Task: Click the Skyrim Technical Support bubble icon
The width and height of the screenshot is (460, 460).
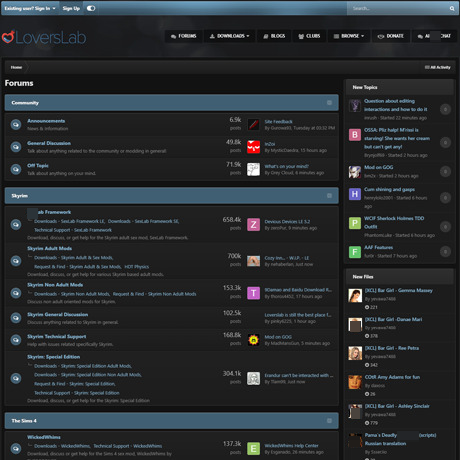Action: (16, 340)
